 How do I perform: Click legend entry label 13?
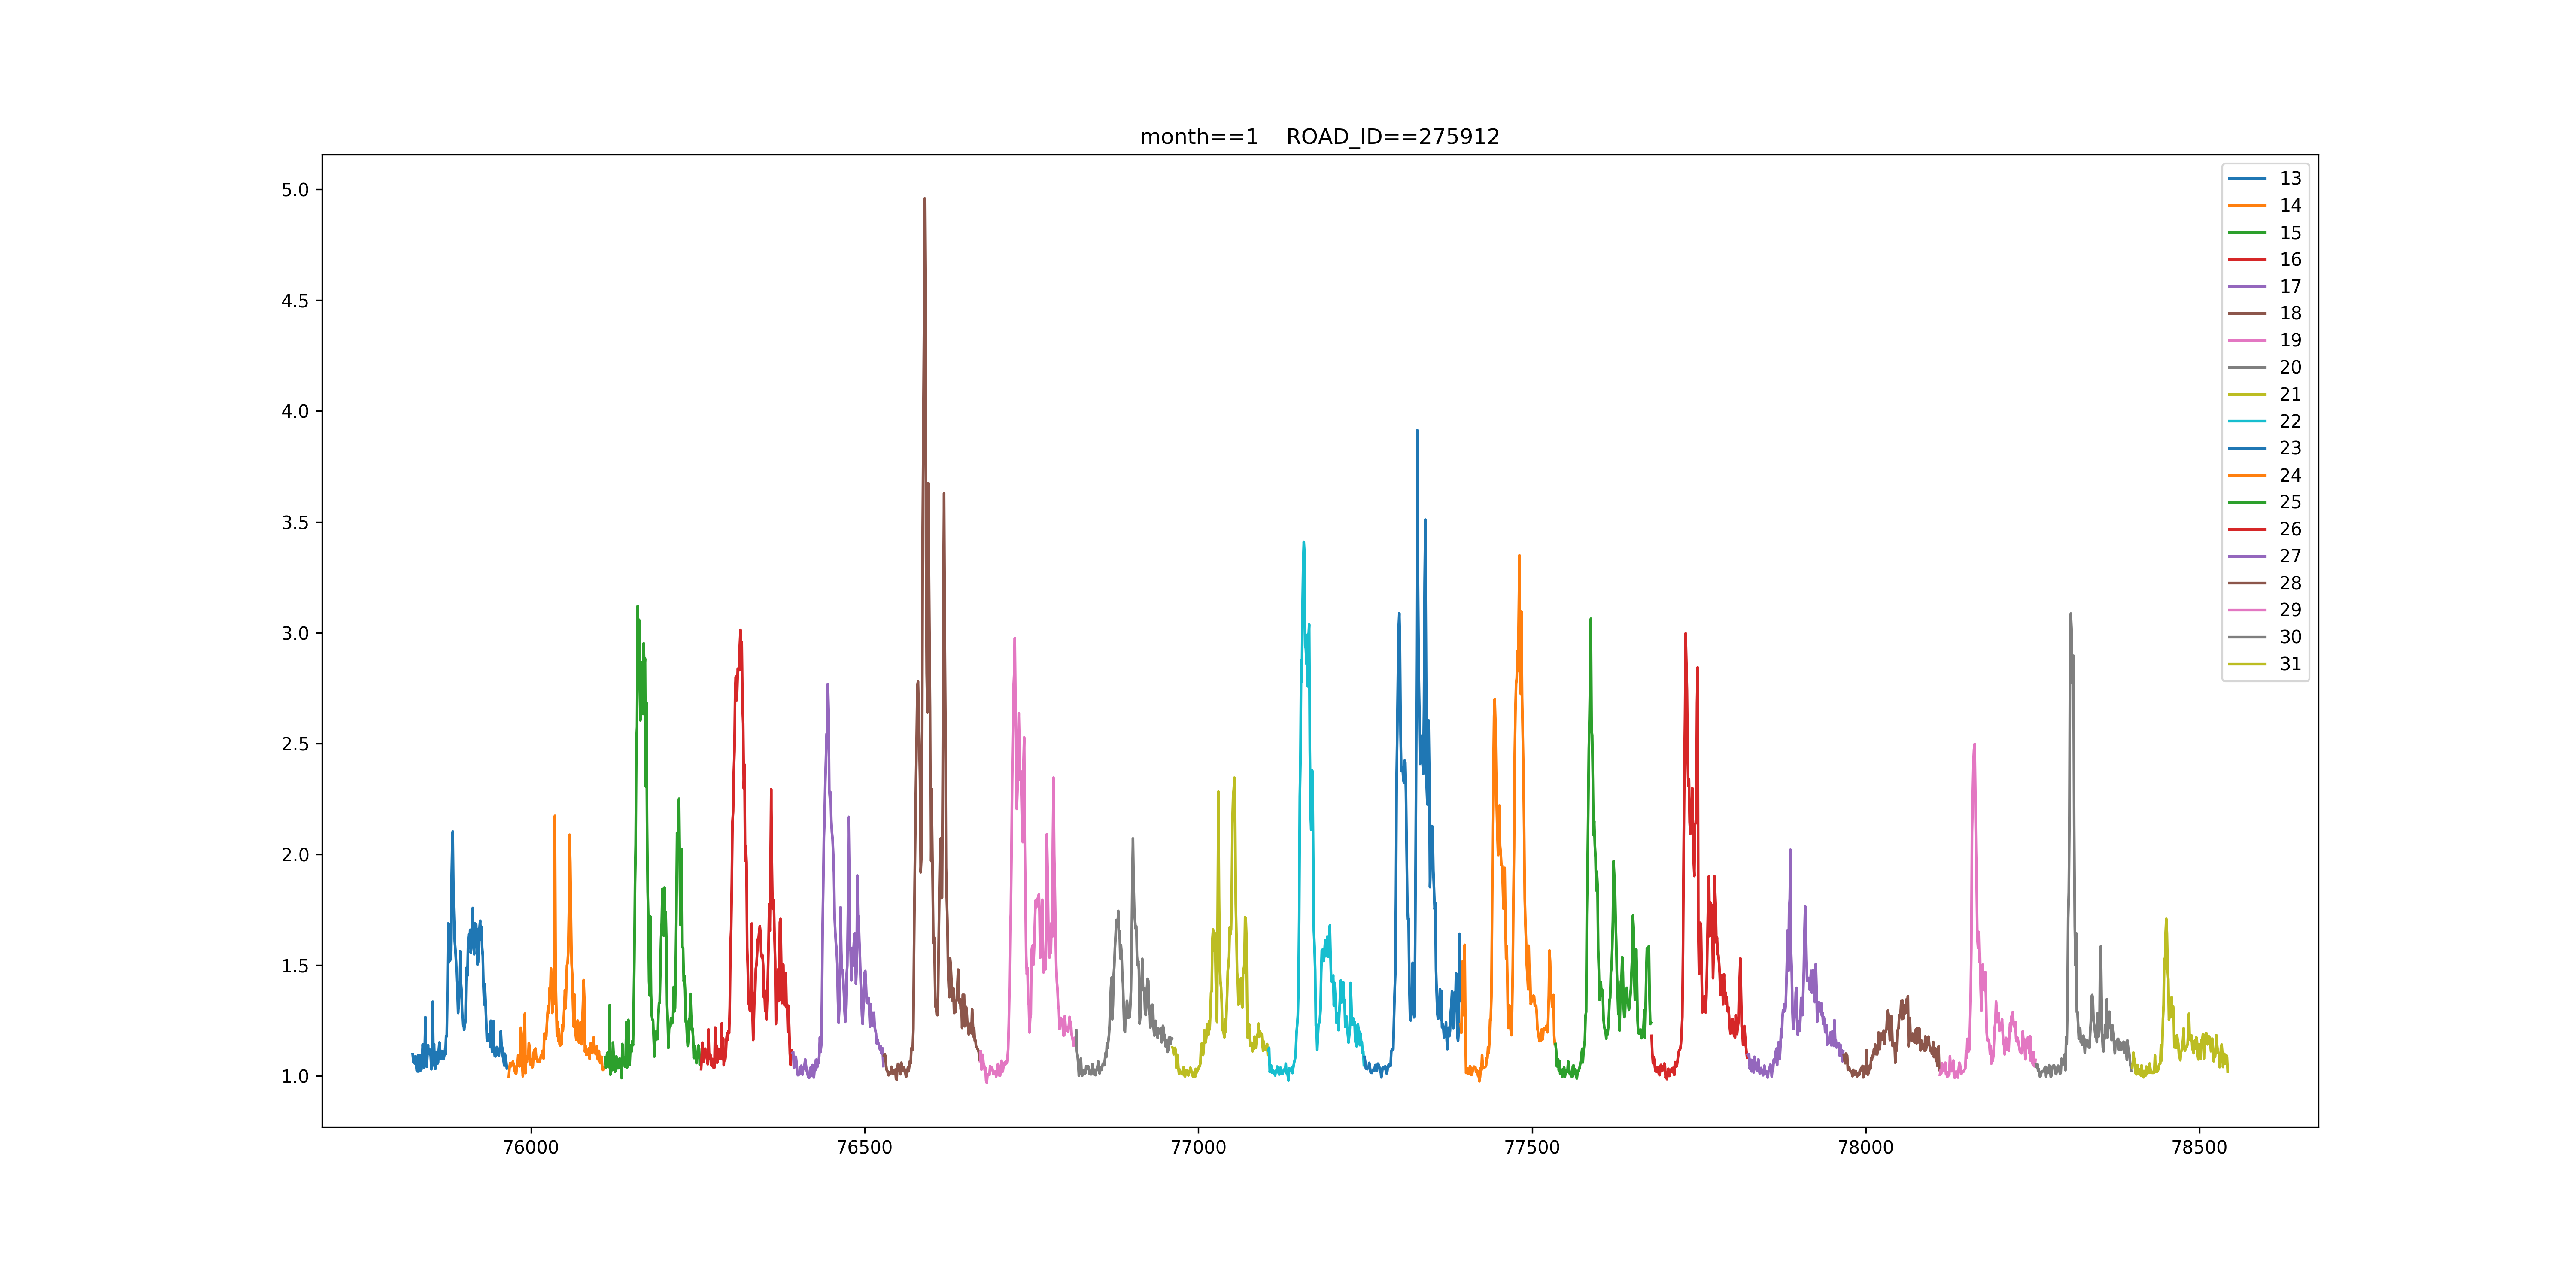[x=2290, y=178]
